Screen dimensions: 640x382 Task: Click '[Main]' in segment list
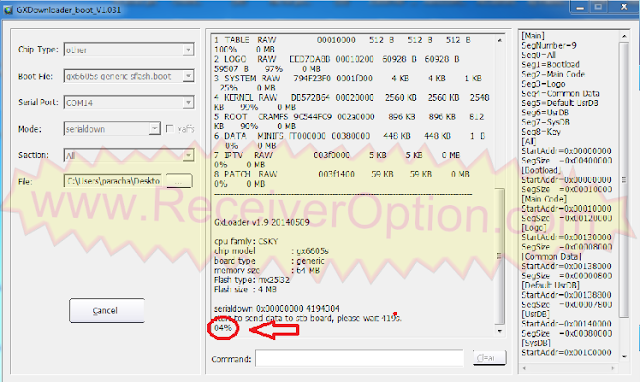coord(533,36)
